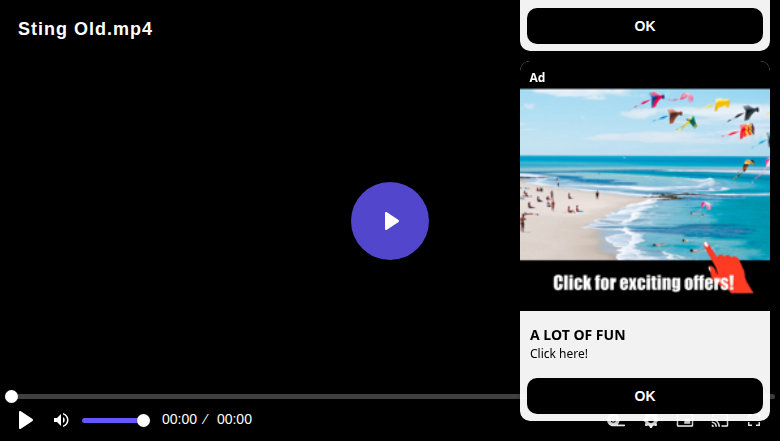Click the 'A LOT OF FUN' ad headline
Viewport: 780px width, 441px height.
pyautogui.click(x=578, y=335)
